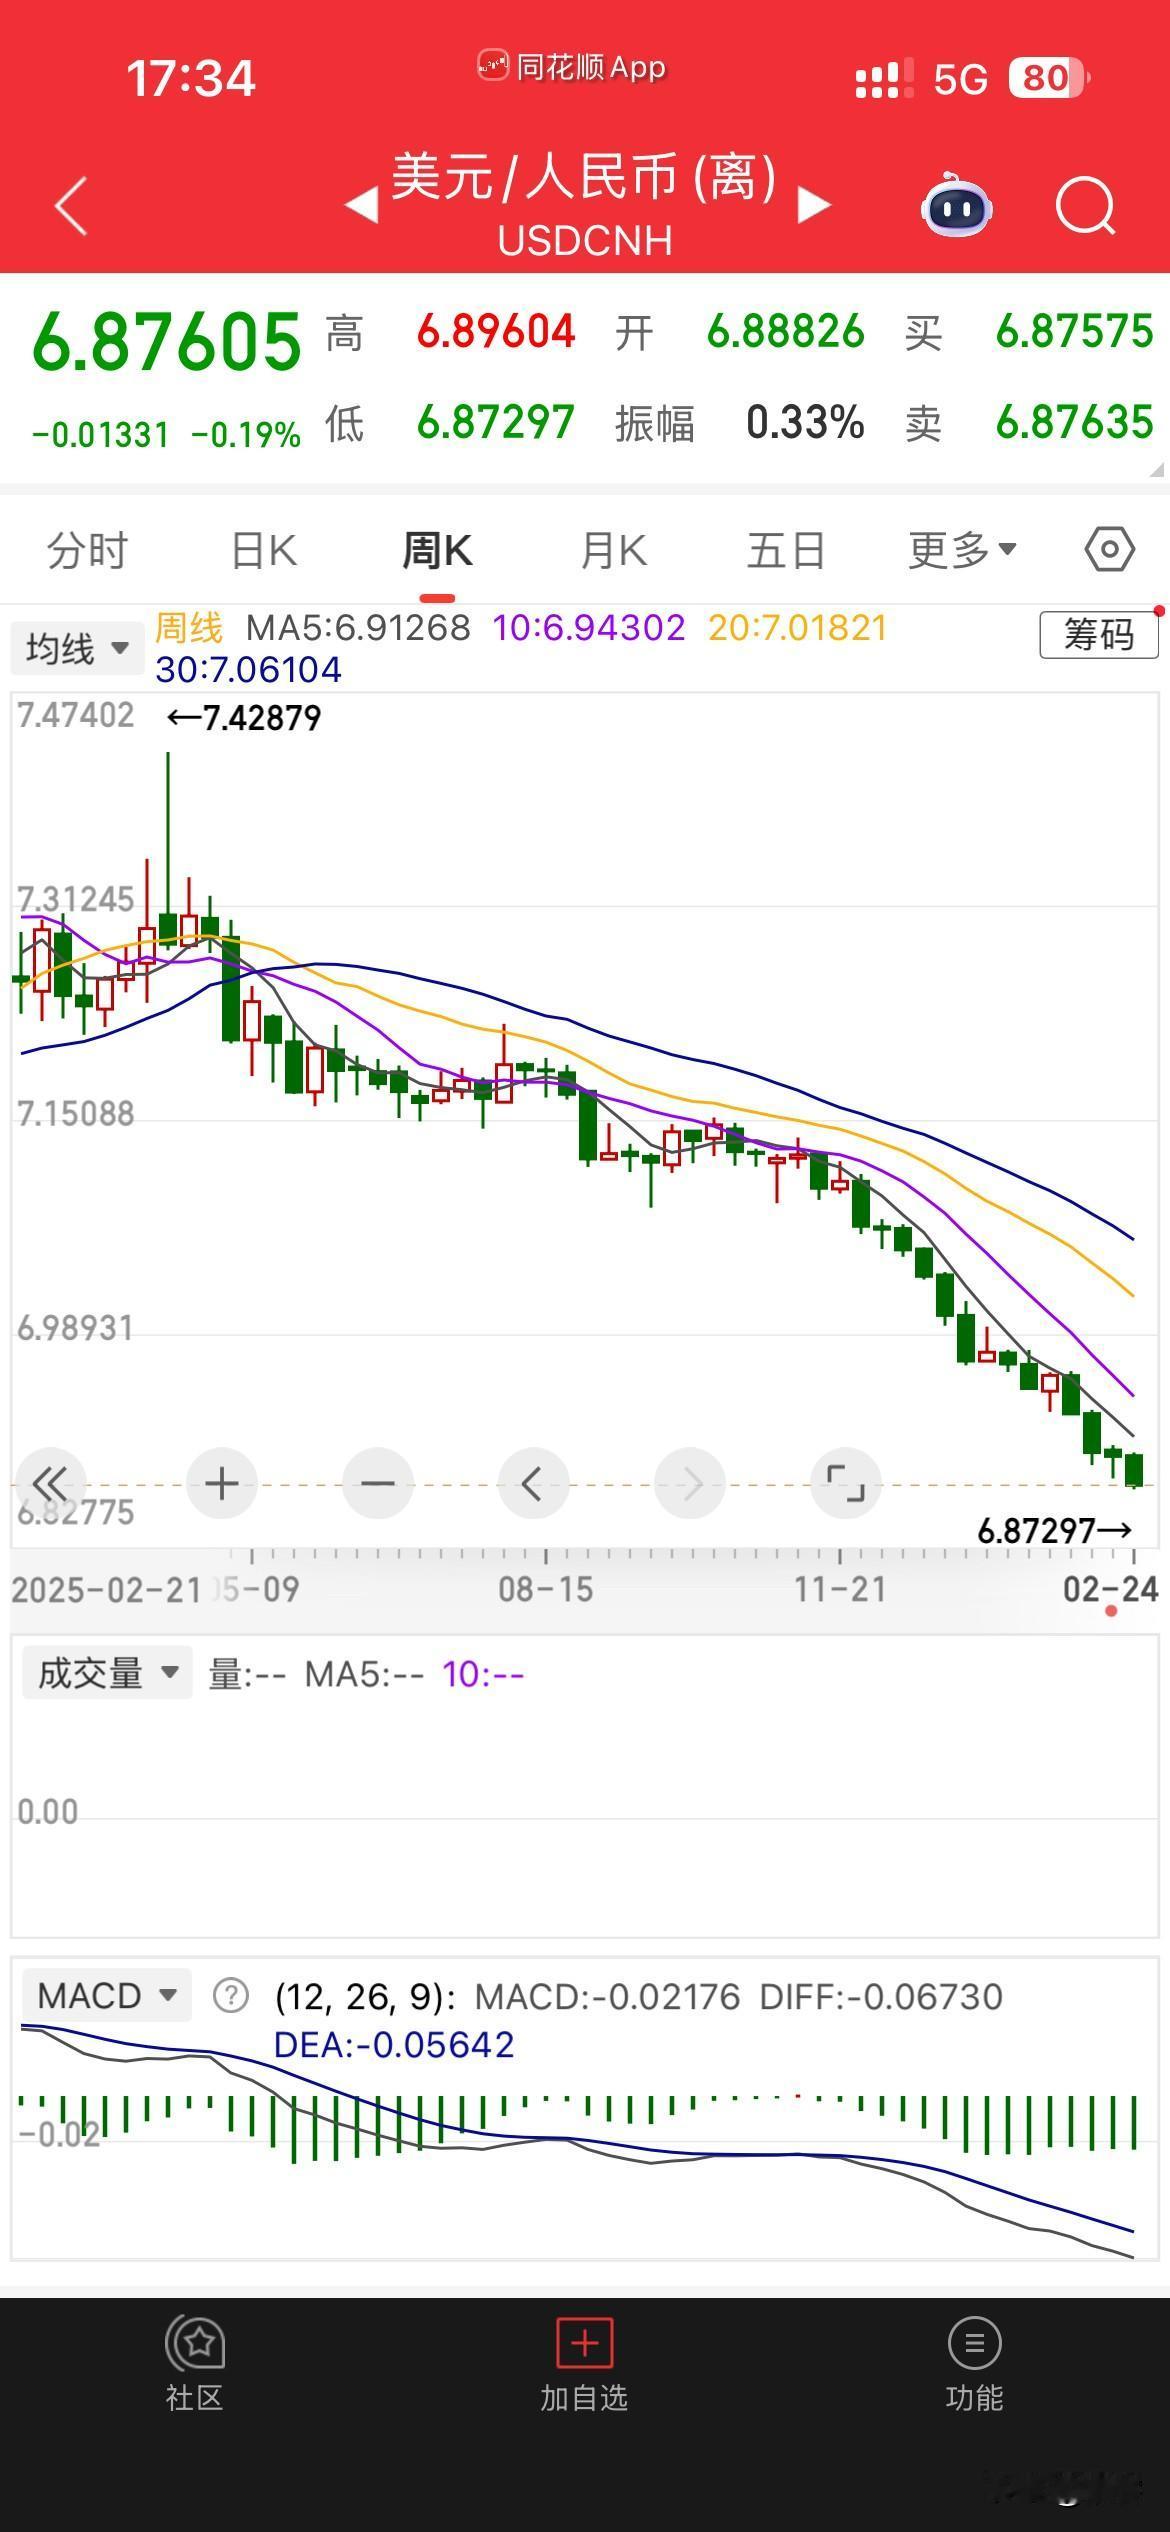This screenshot has width=1170, height=2532.
Task: Tap the DIFF:-0.06730 value
Action: coord(881,1997)
